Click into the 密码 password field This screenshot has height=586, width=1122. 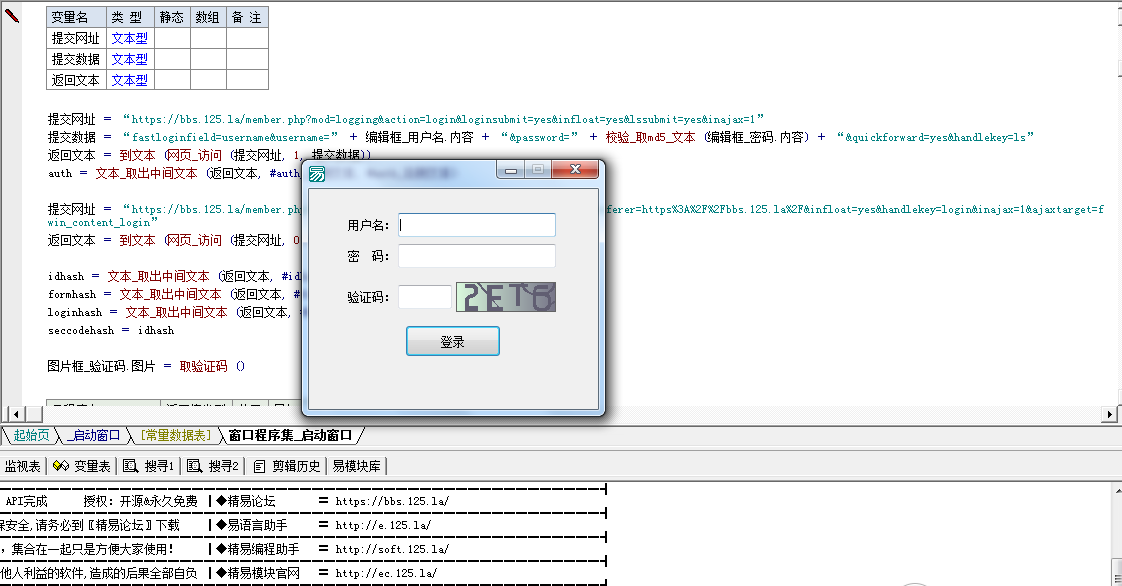(476, 257)
